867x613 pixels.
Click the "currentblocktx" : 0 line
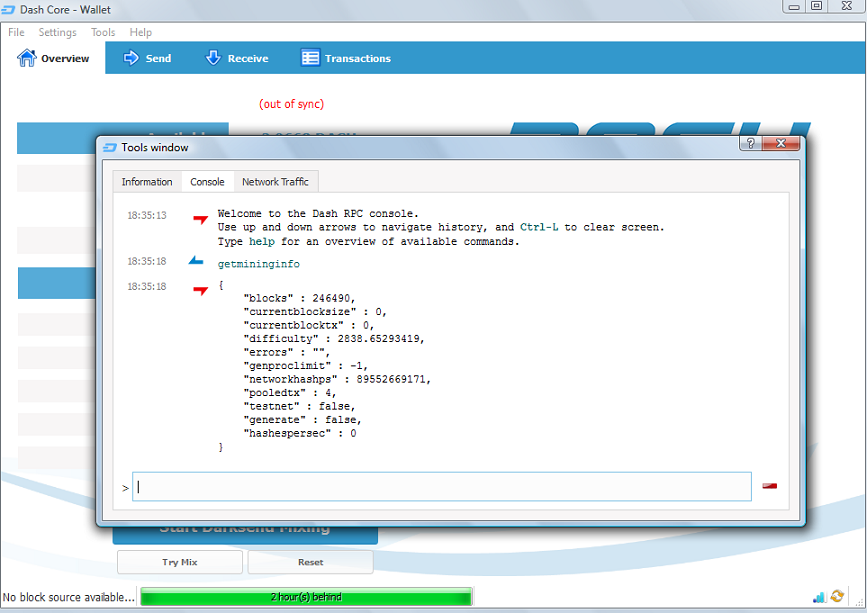(x=309, y=326)
